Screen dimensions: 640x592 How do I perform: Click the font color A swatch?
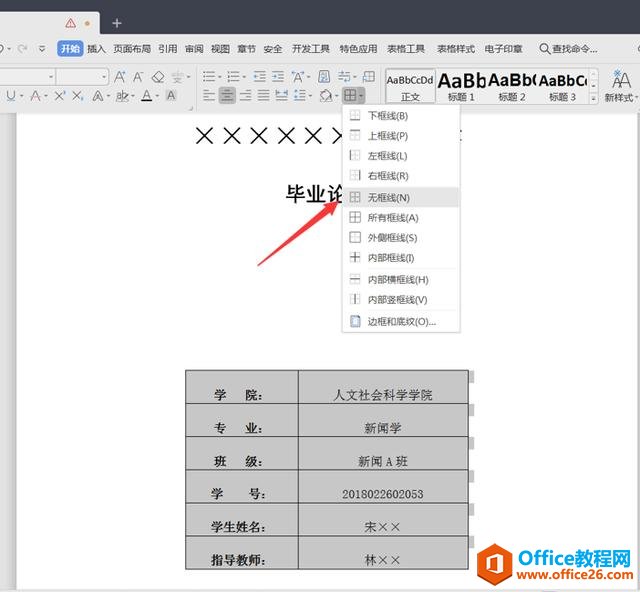(x=147, y=96)
